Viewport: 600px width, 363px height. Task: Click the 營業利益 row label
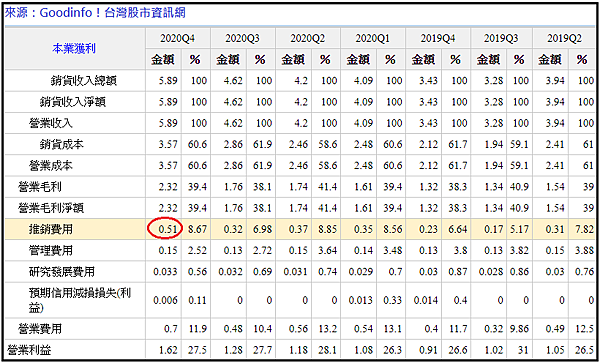pyautogui.click(x=29, y=350)
